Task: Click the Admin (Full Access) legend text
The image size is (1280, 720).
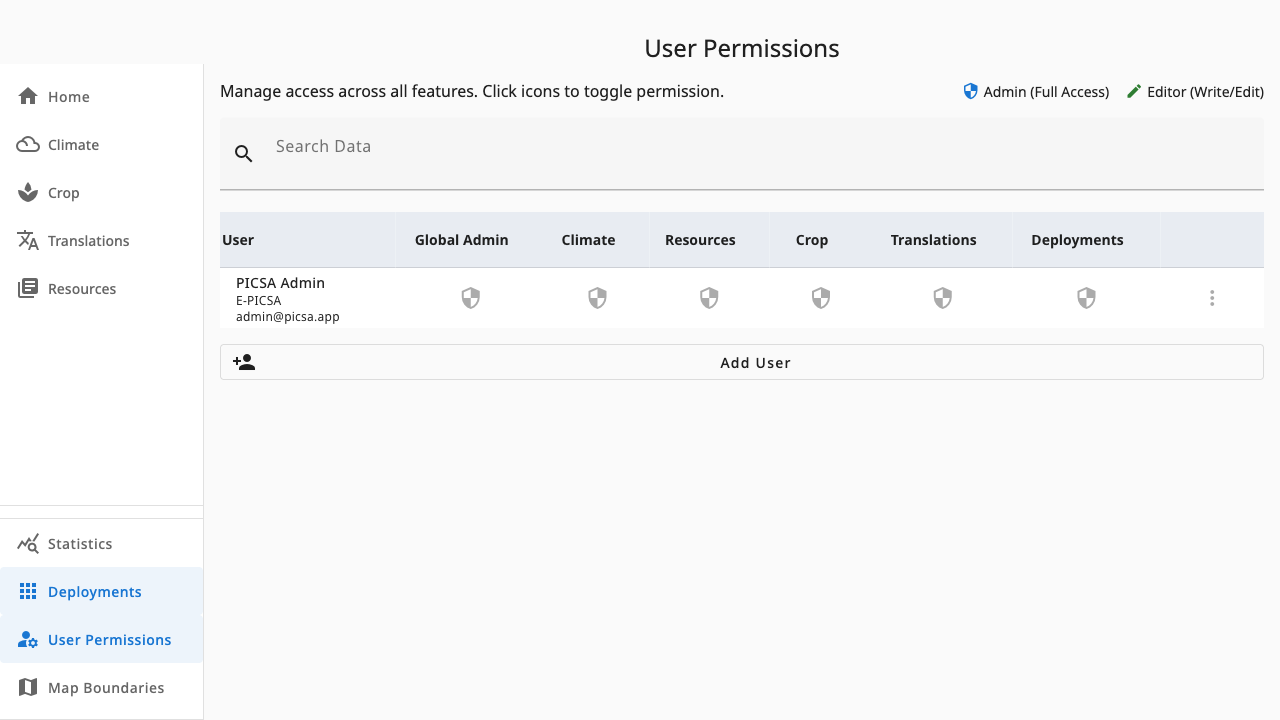Action: point(1046,92)
